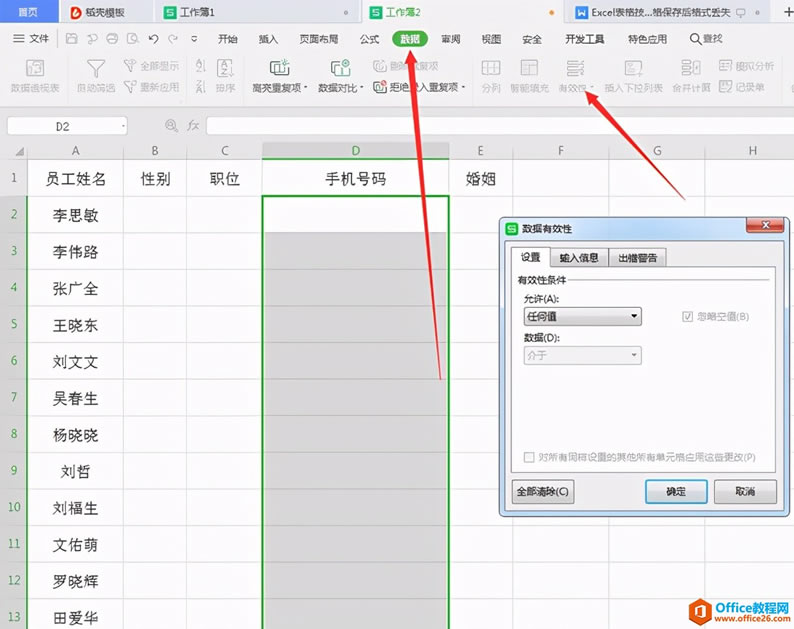Click into the formula bar input
Image resolution: width=794 pixels, height=629 pixels.
click(x=500, y=126)
